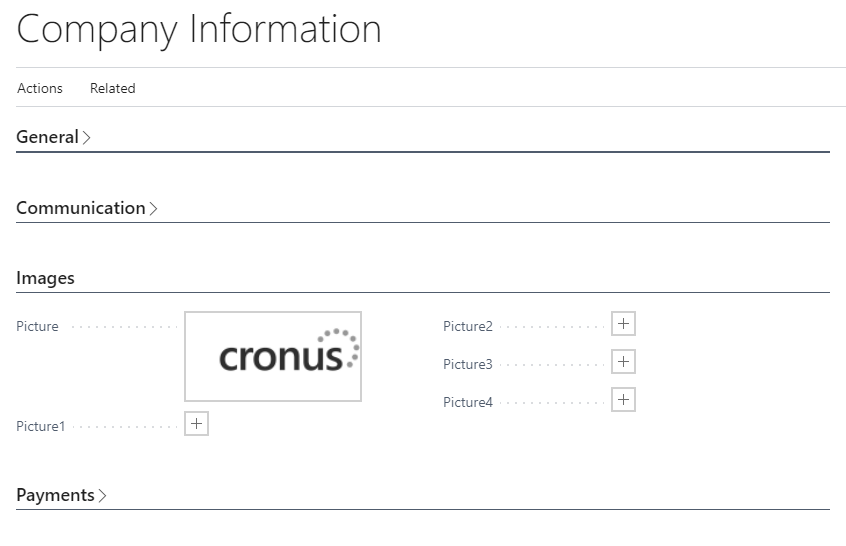Image resolution: width=846 pixels, height=546 pixels.
Task: Open the cronus logo picture
Action: click(x=273, y=357)
